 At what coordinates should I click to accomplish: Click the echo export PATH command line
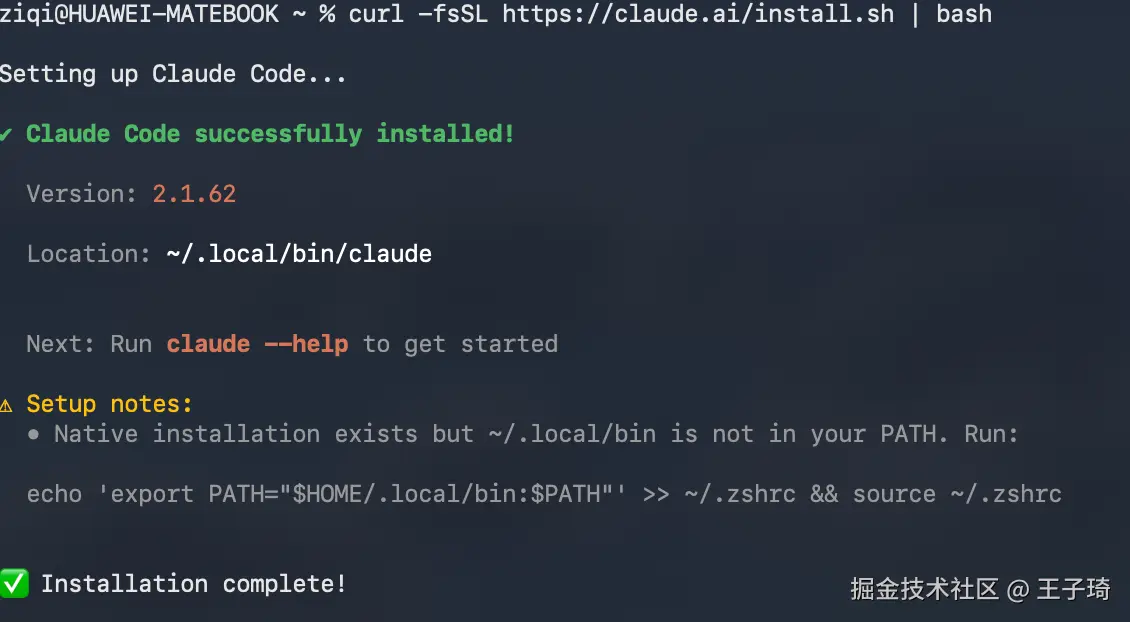[x=543, y=494]
